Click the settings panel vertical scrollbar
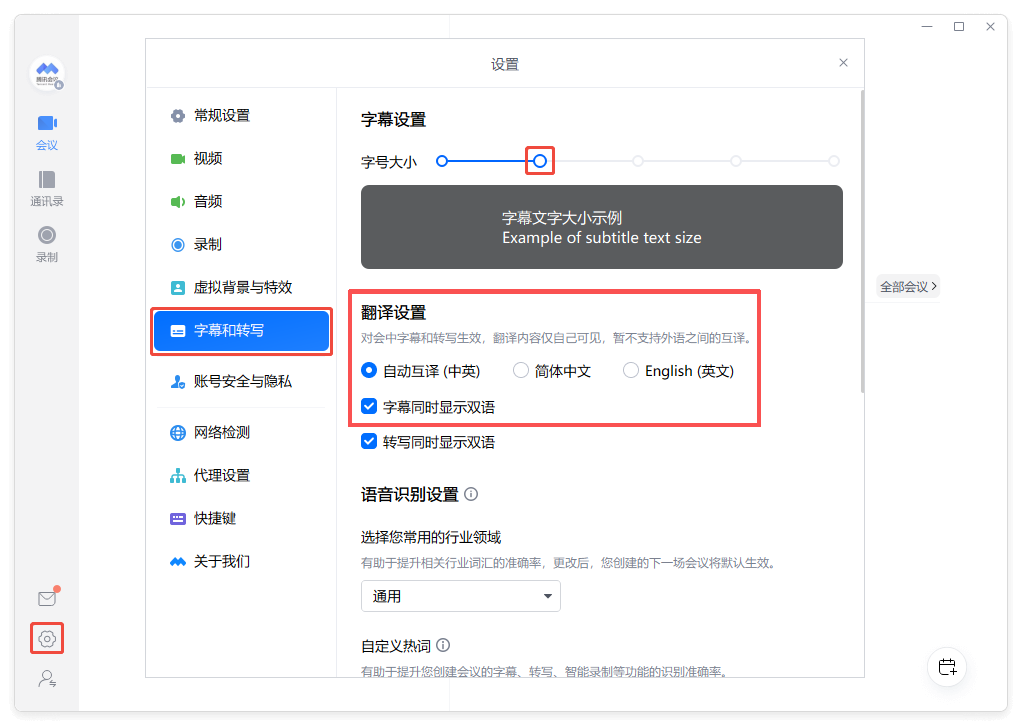The height and width of the screenshot is (726, 1022). (x=862, y=242)
